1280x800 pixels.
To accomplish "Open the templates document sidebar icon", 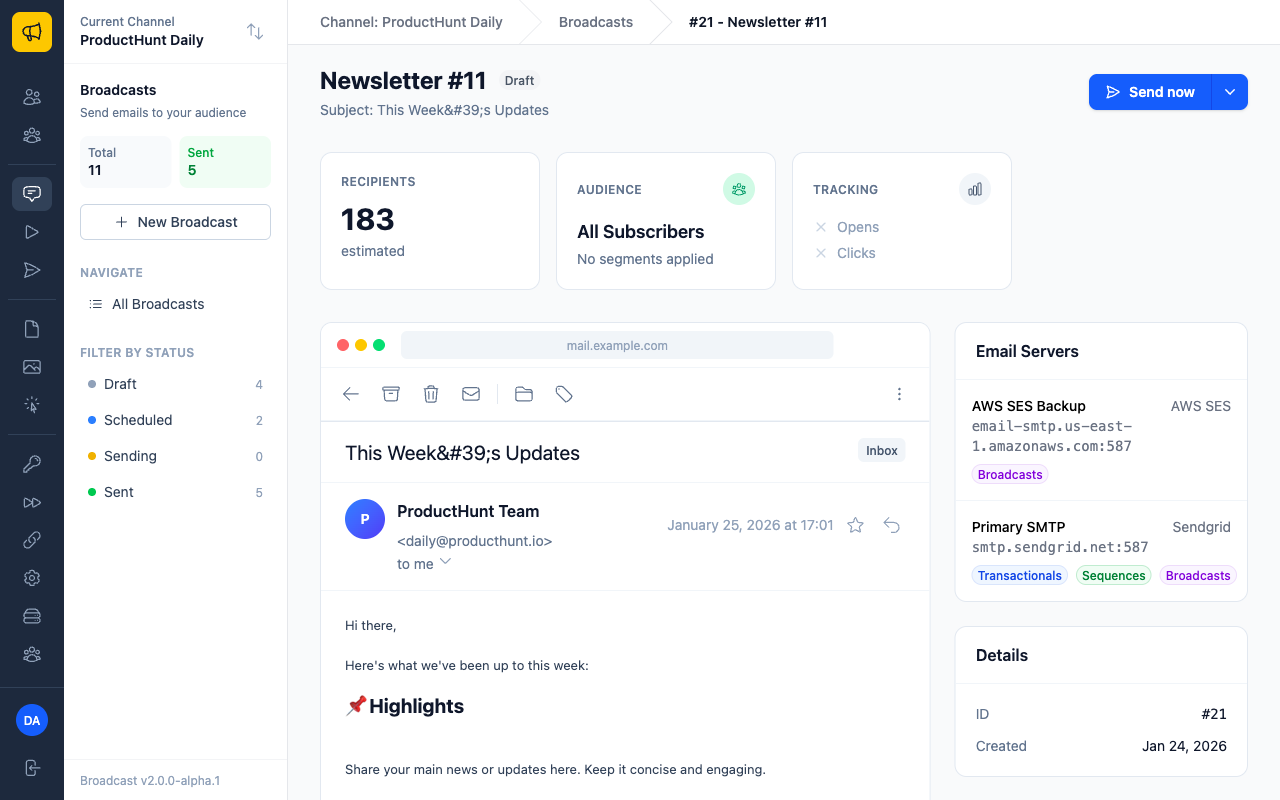I will [32, 329].
